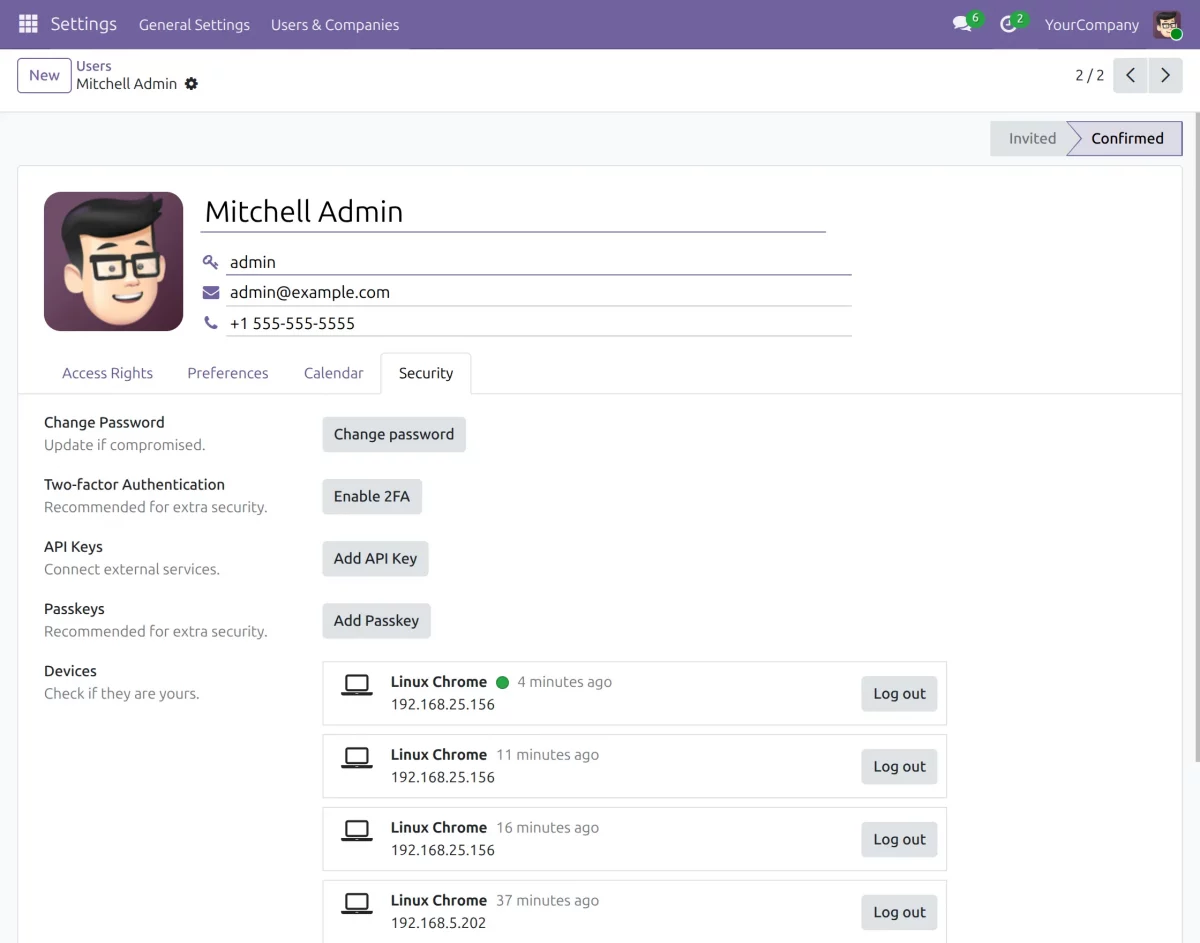Open the conversations icon with 6 badge
Screen dimensions: 1200x943
pos(963,24)
